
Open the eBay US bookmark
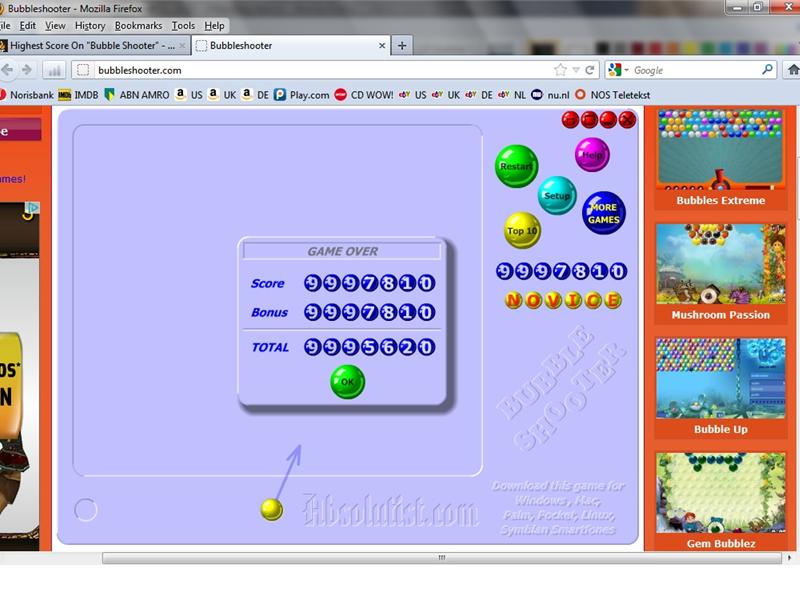coord(412,95)
